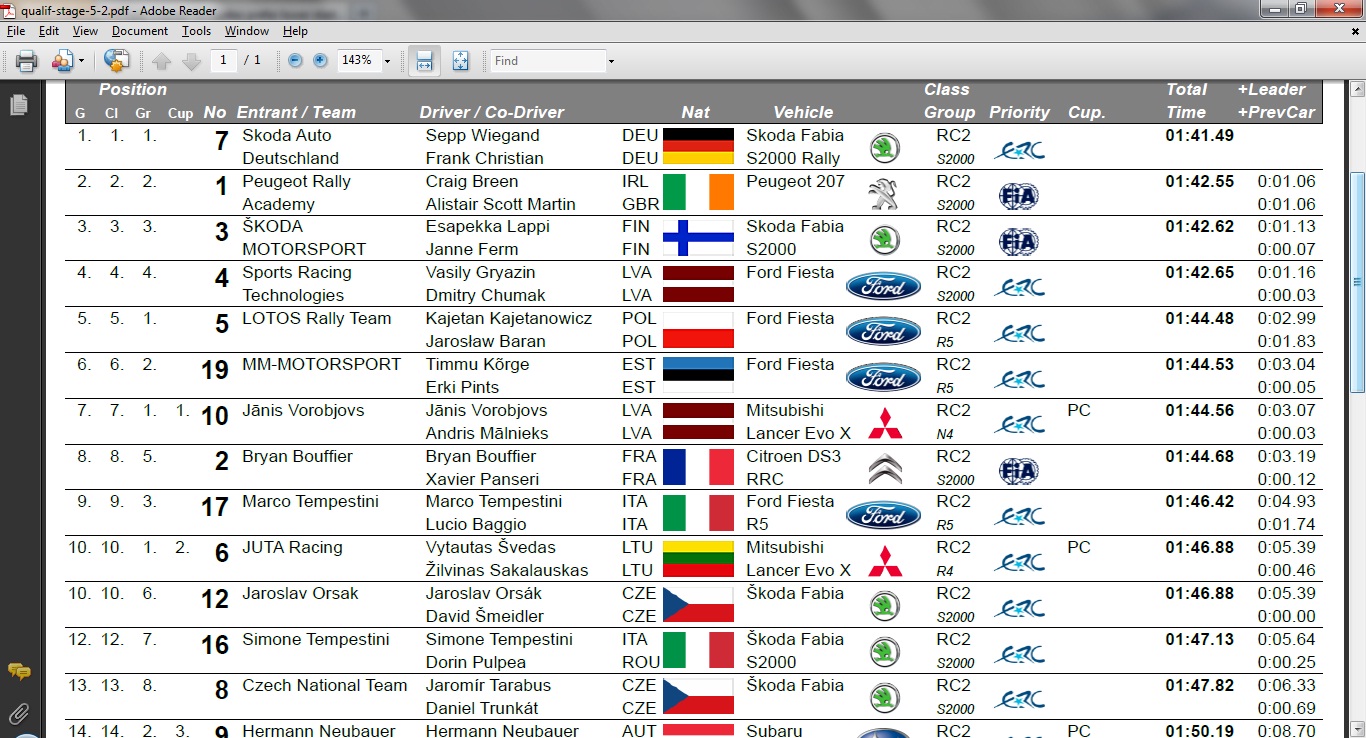Open the Document menu
The width and height of the screenshot is (1366, 738).
tap(140, 31)
